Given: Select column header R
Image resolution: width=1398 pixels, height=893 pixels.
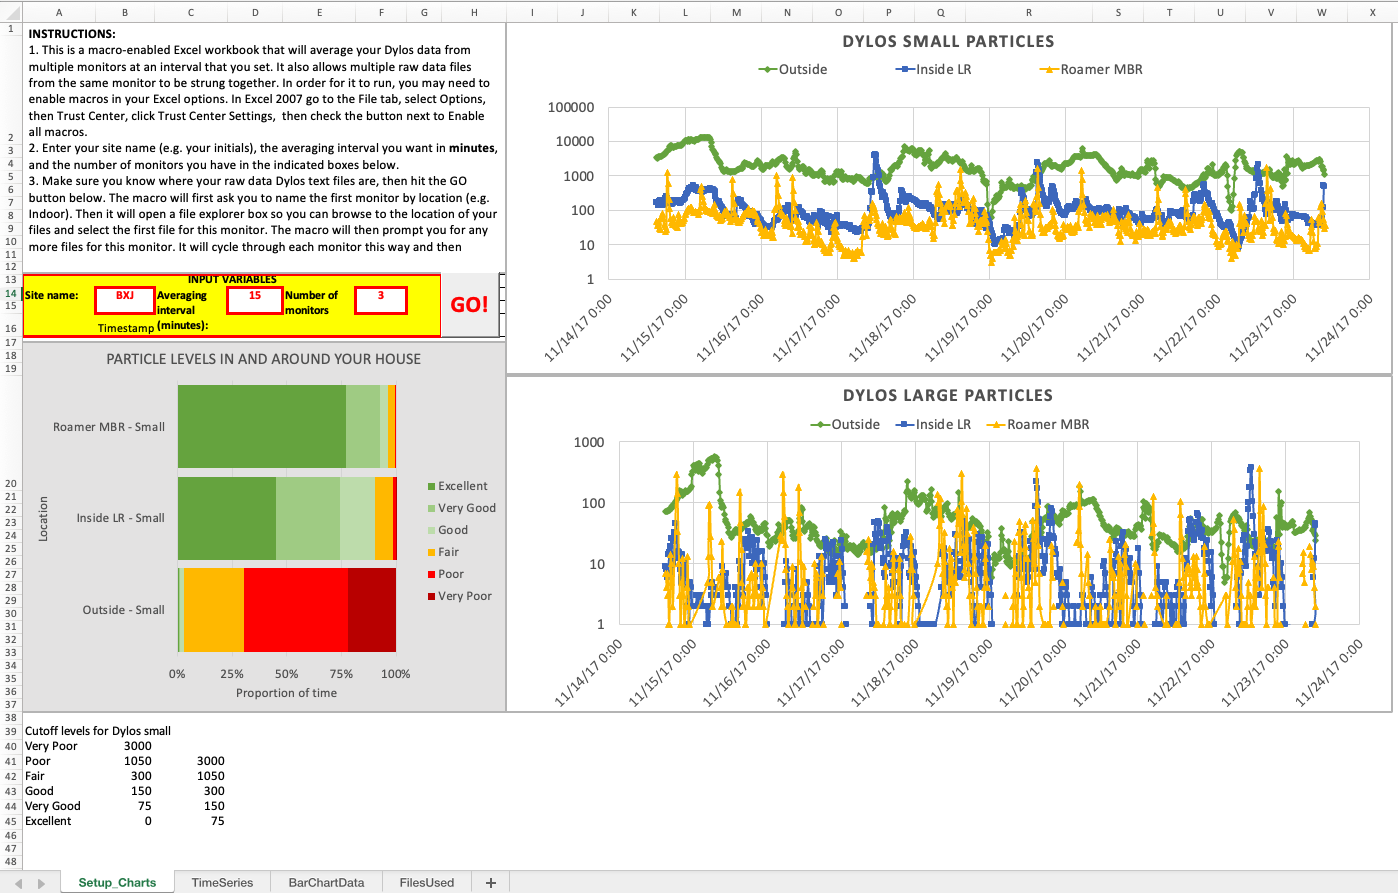Looking at the screenshot, I should pos(1029,12).
